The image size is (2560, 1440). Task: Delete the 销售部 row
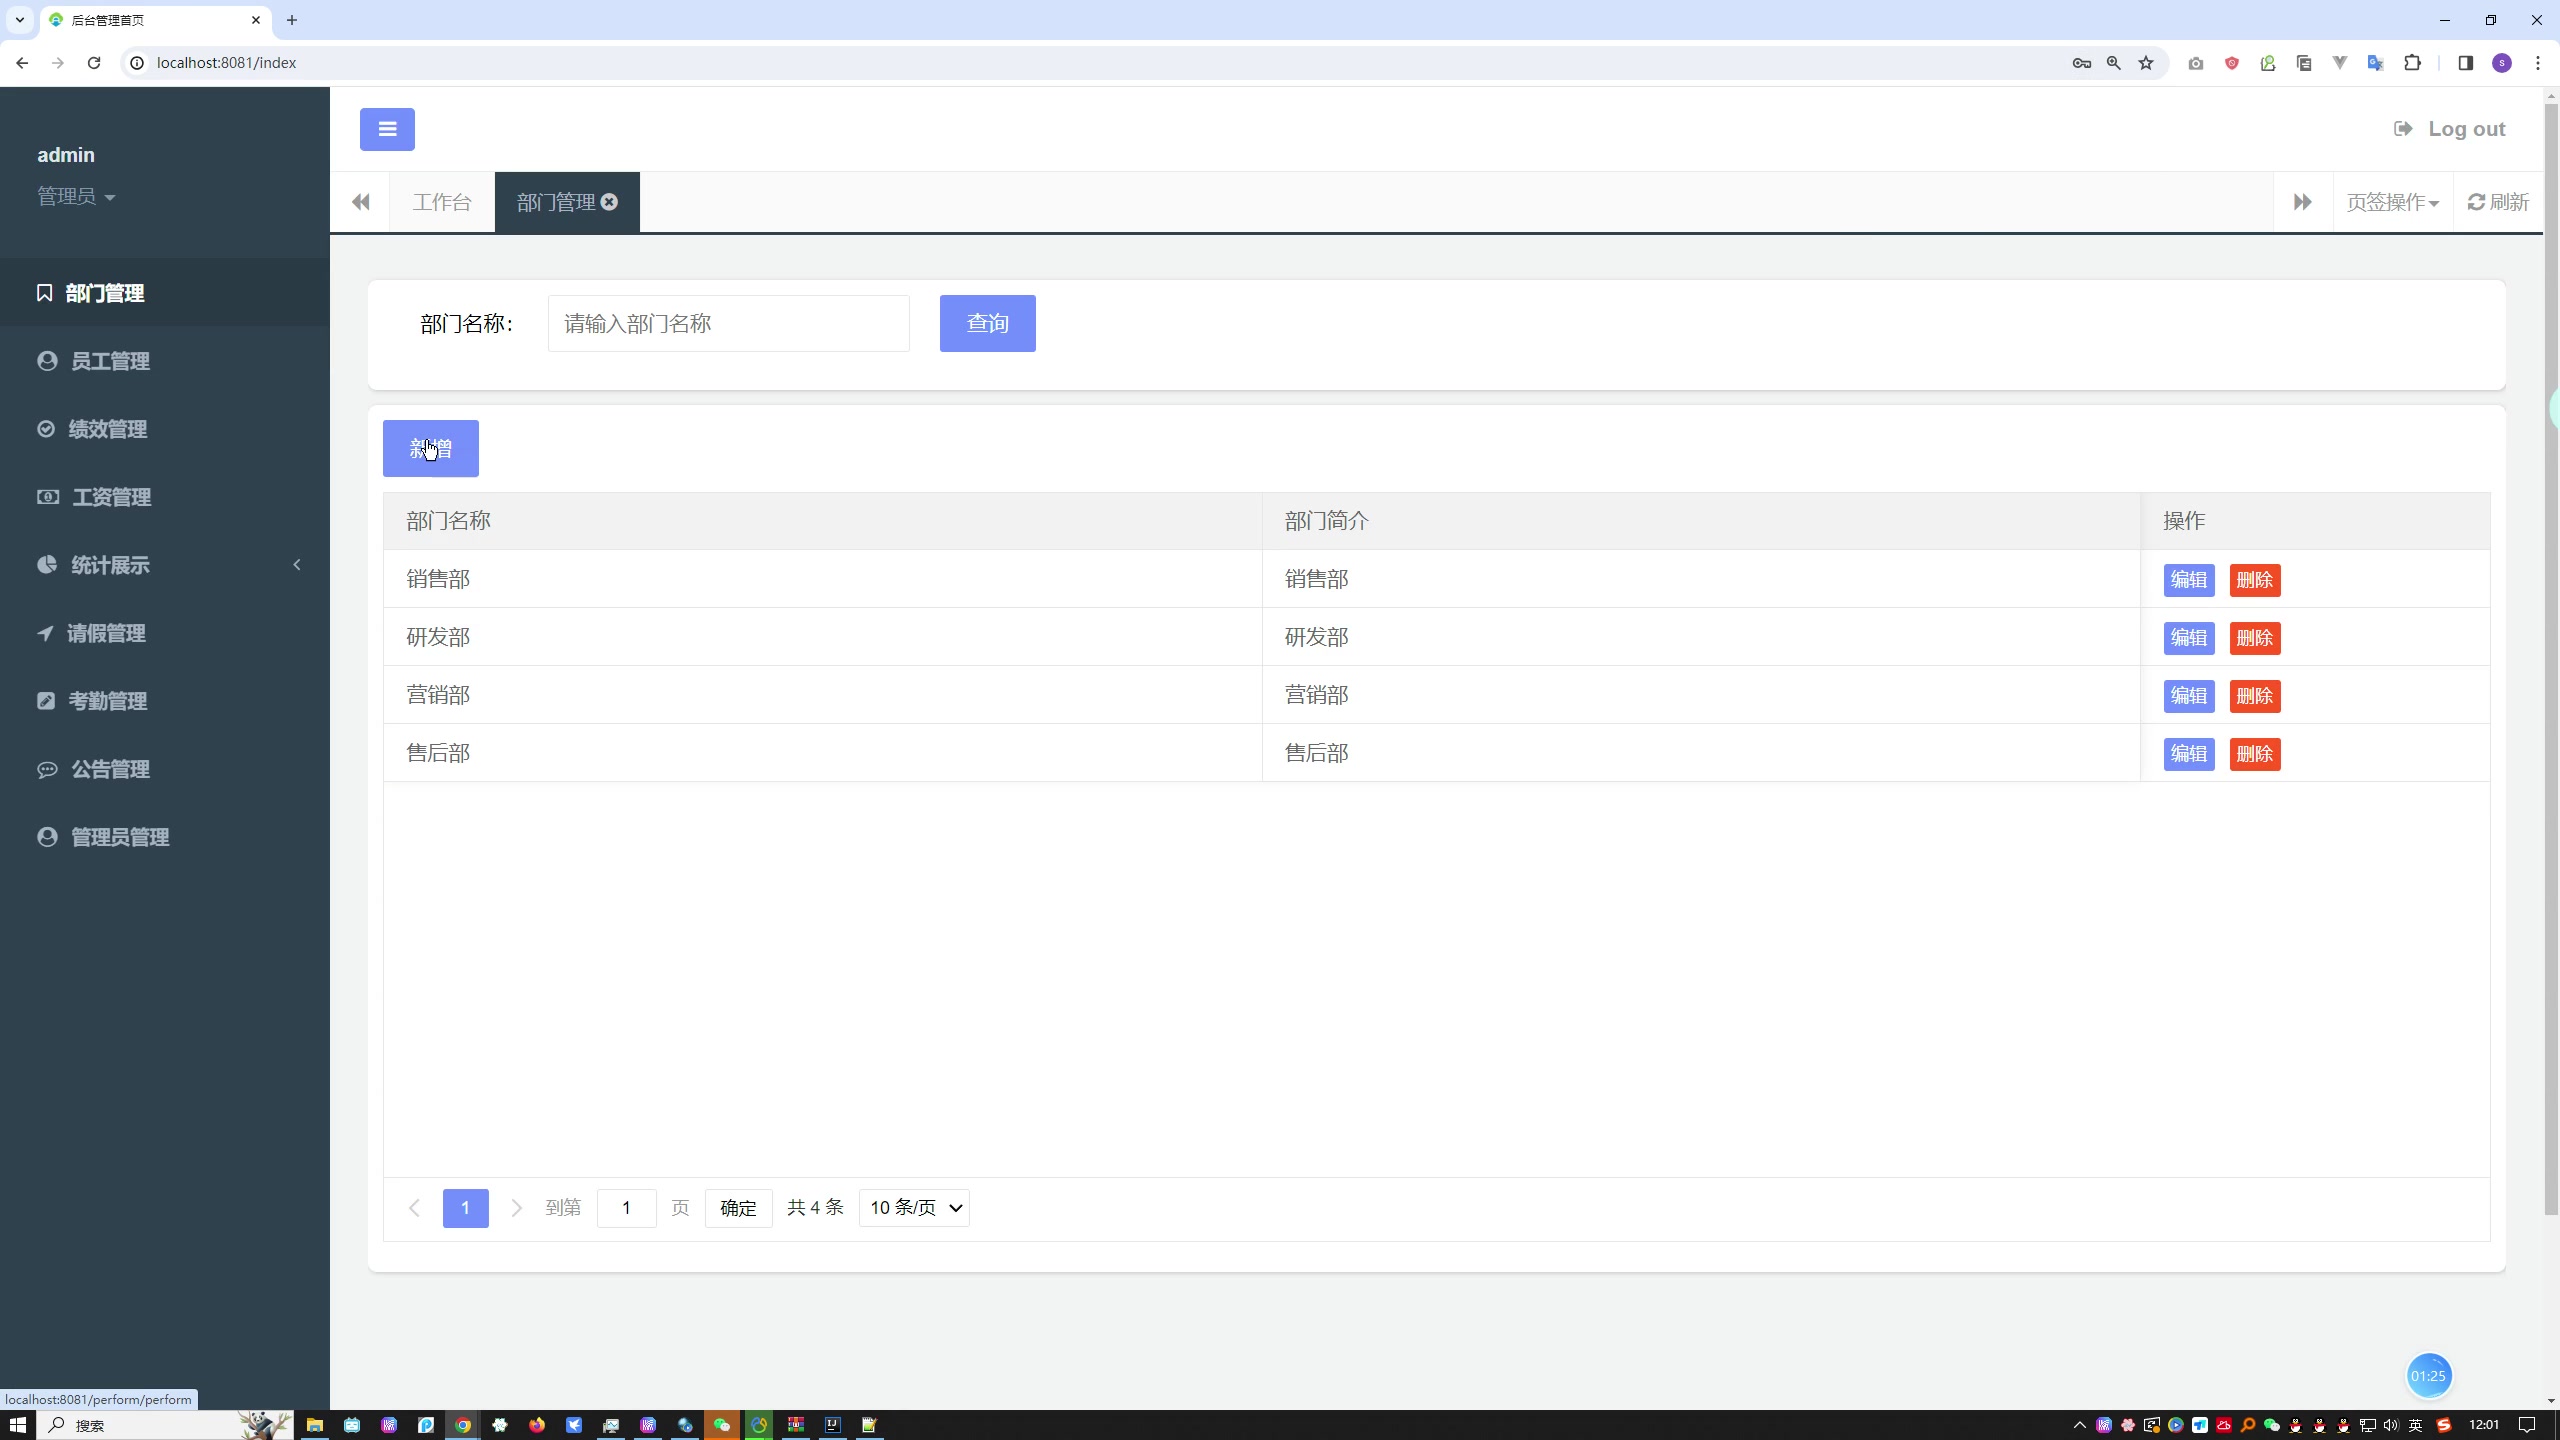(2255, 580)
